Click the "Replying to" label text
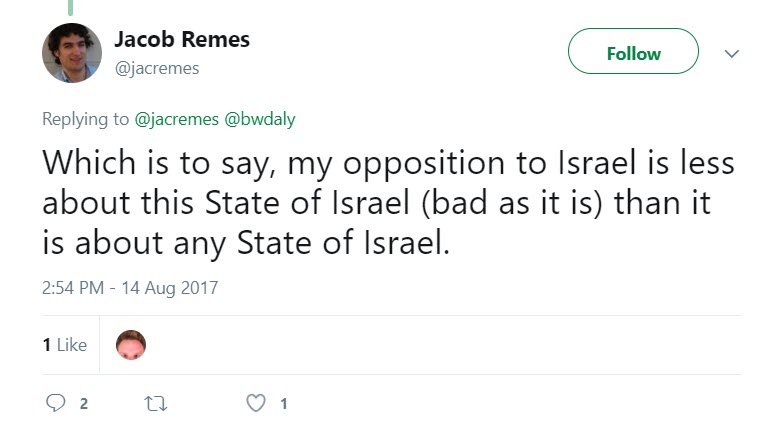Screen dimensions: 775x443 click(x=85, y=119)
